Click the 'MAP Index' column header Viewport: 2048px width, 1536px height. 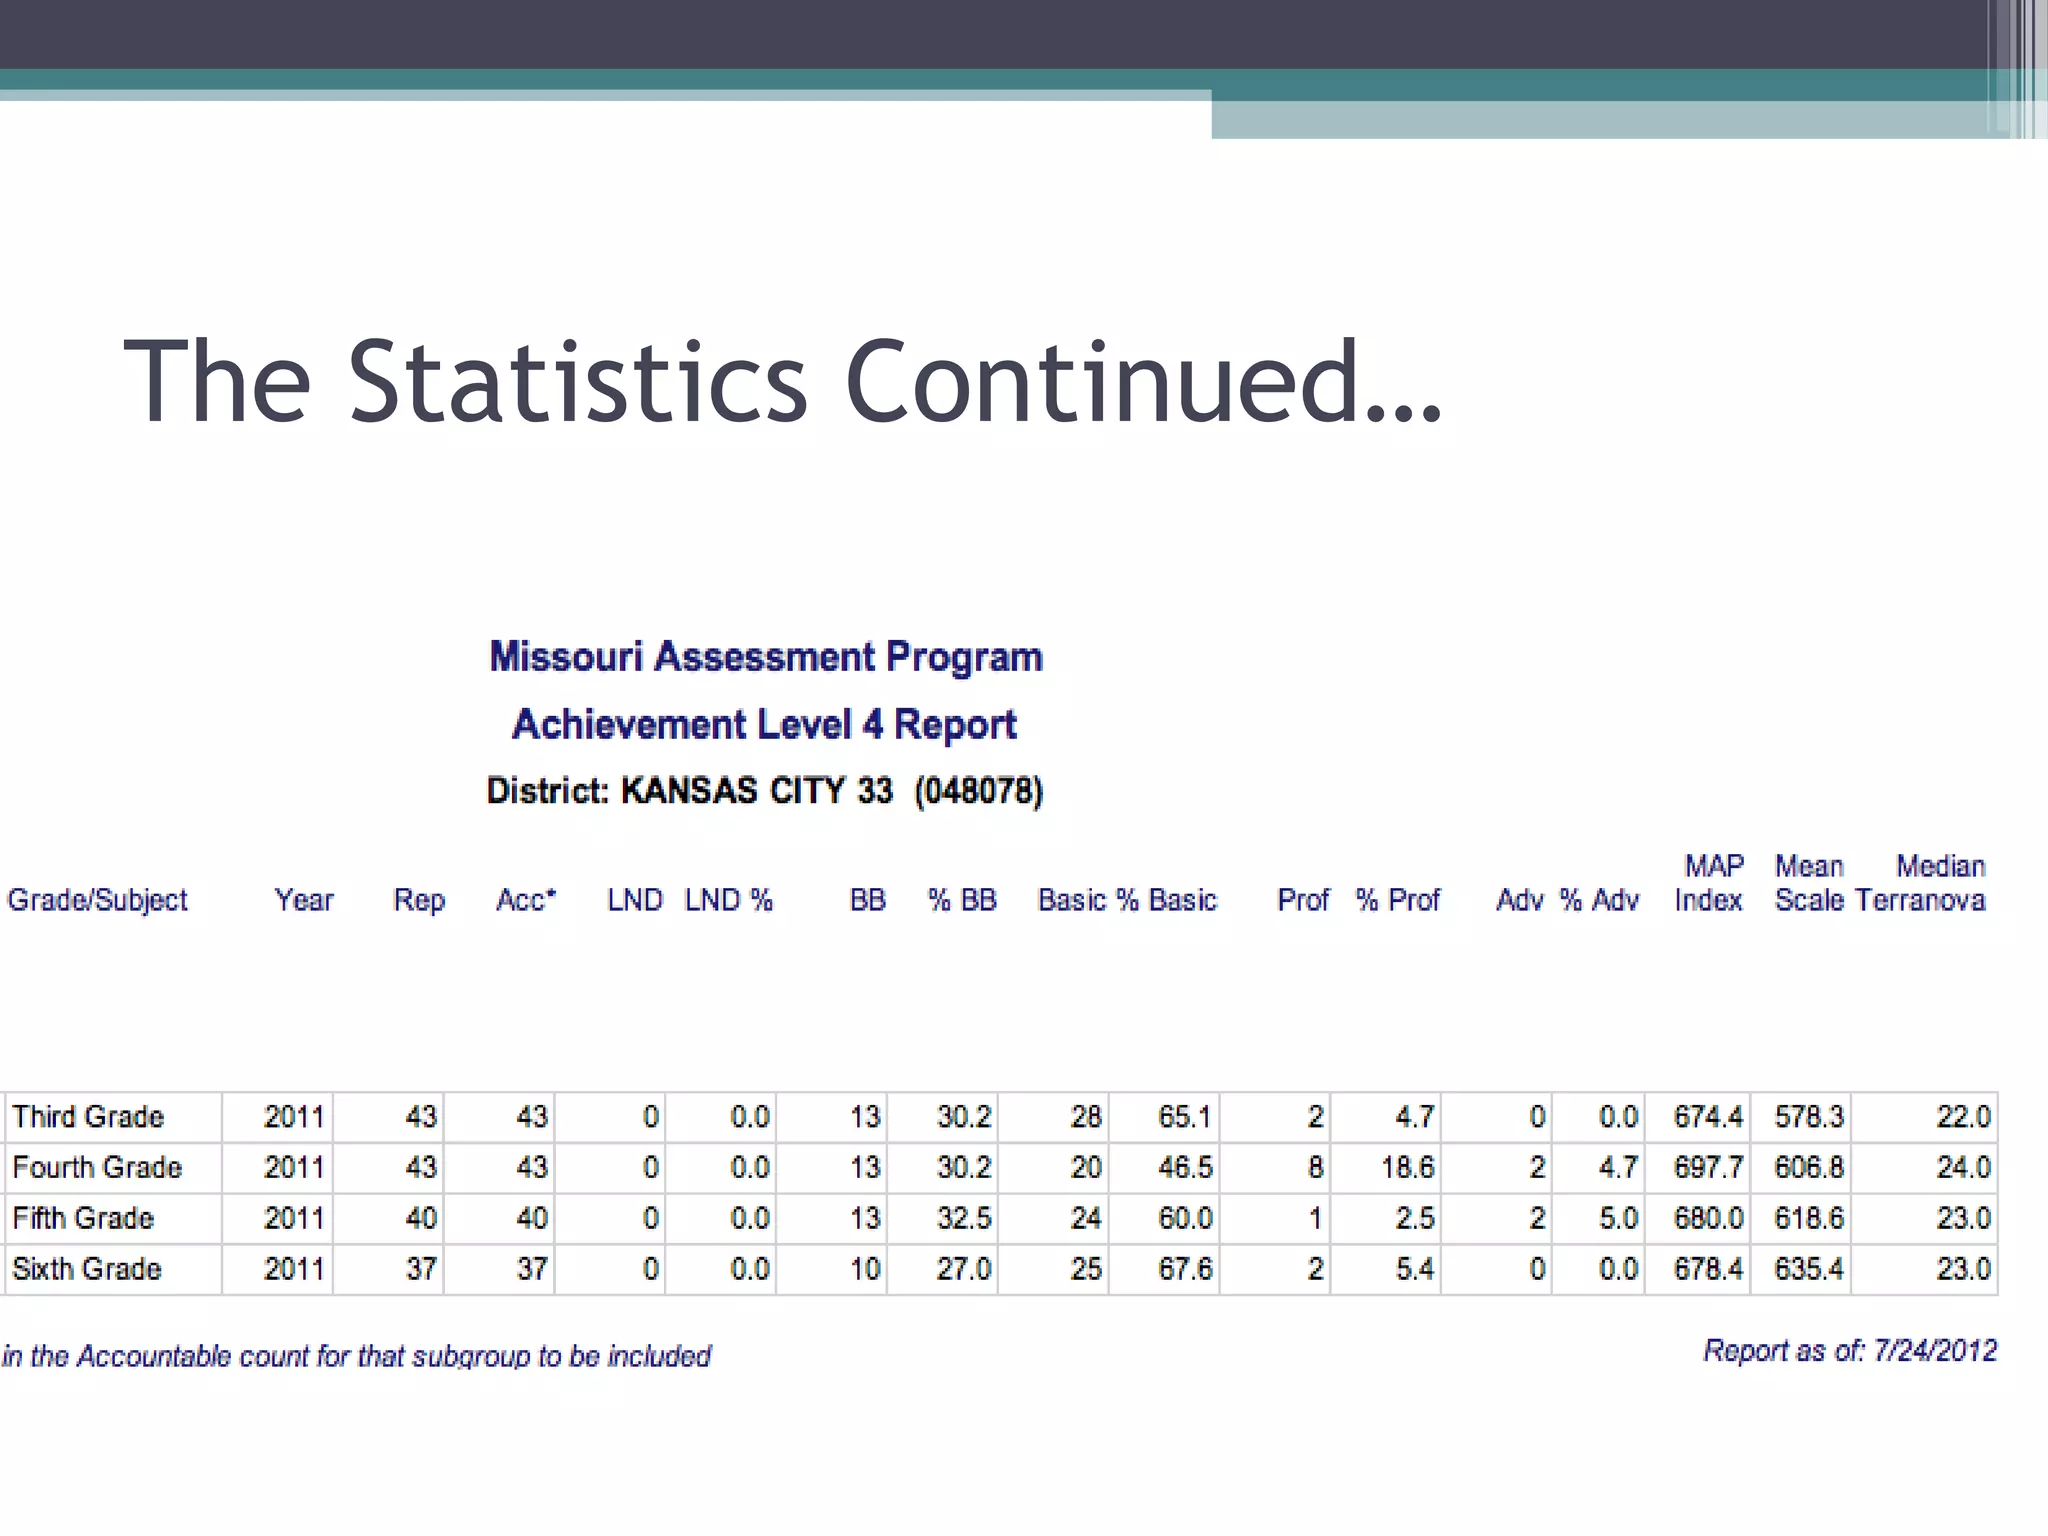1709,883
